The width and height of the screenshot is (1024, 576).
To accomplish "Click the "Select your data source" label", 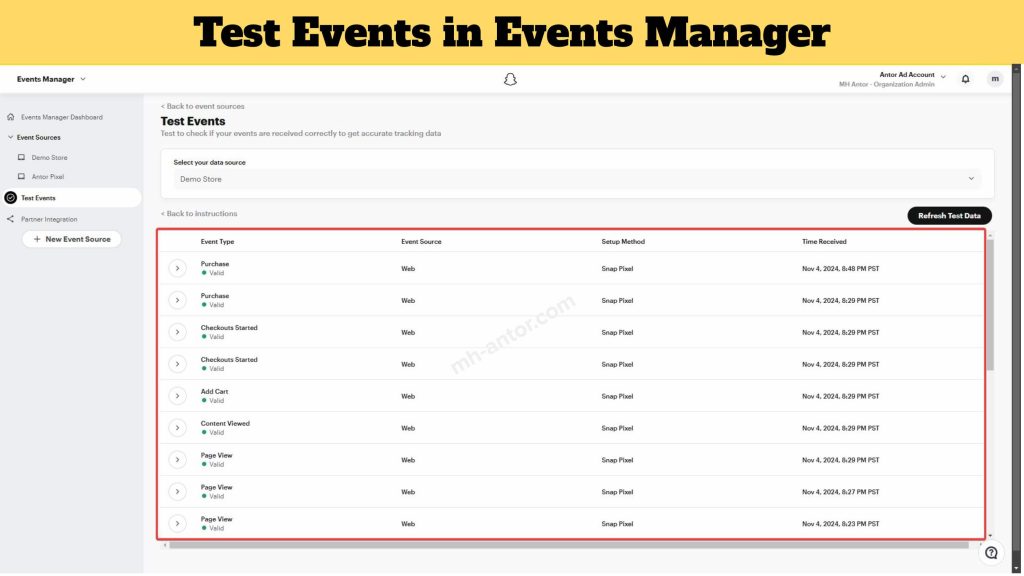I will [x=210, y=163].
